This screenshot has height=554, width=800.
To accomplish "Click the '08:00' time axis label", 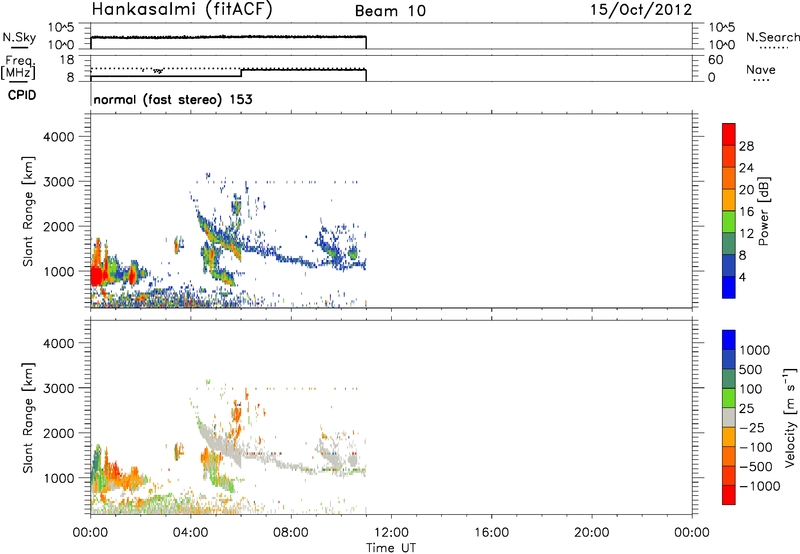I will click(291, 533).
